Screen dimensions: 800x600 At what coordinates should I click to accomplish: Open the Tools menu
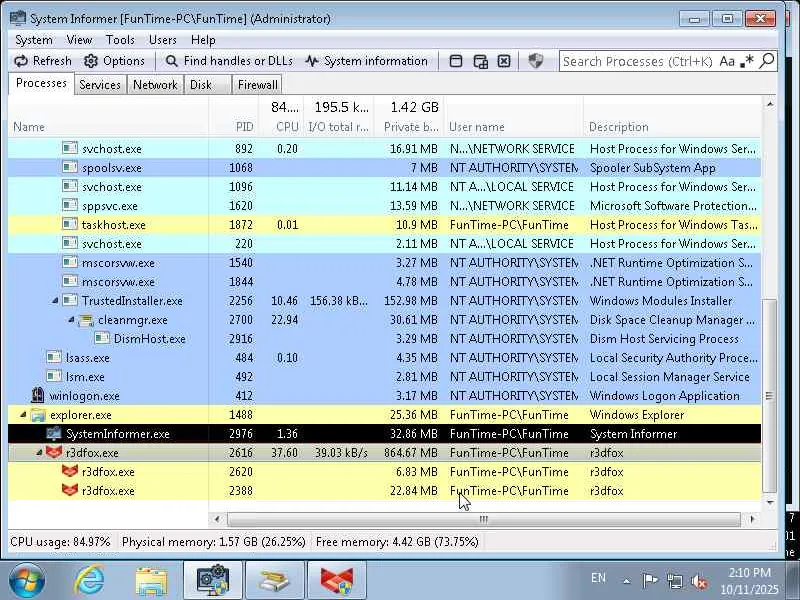[x=120, y=40]
